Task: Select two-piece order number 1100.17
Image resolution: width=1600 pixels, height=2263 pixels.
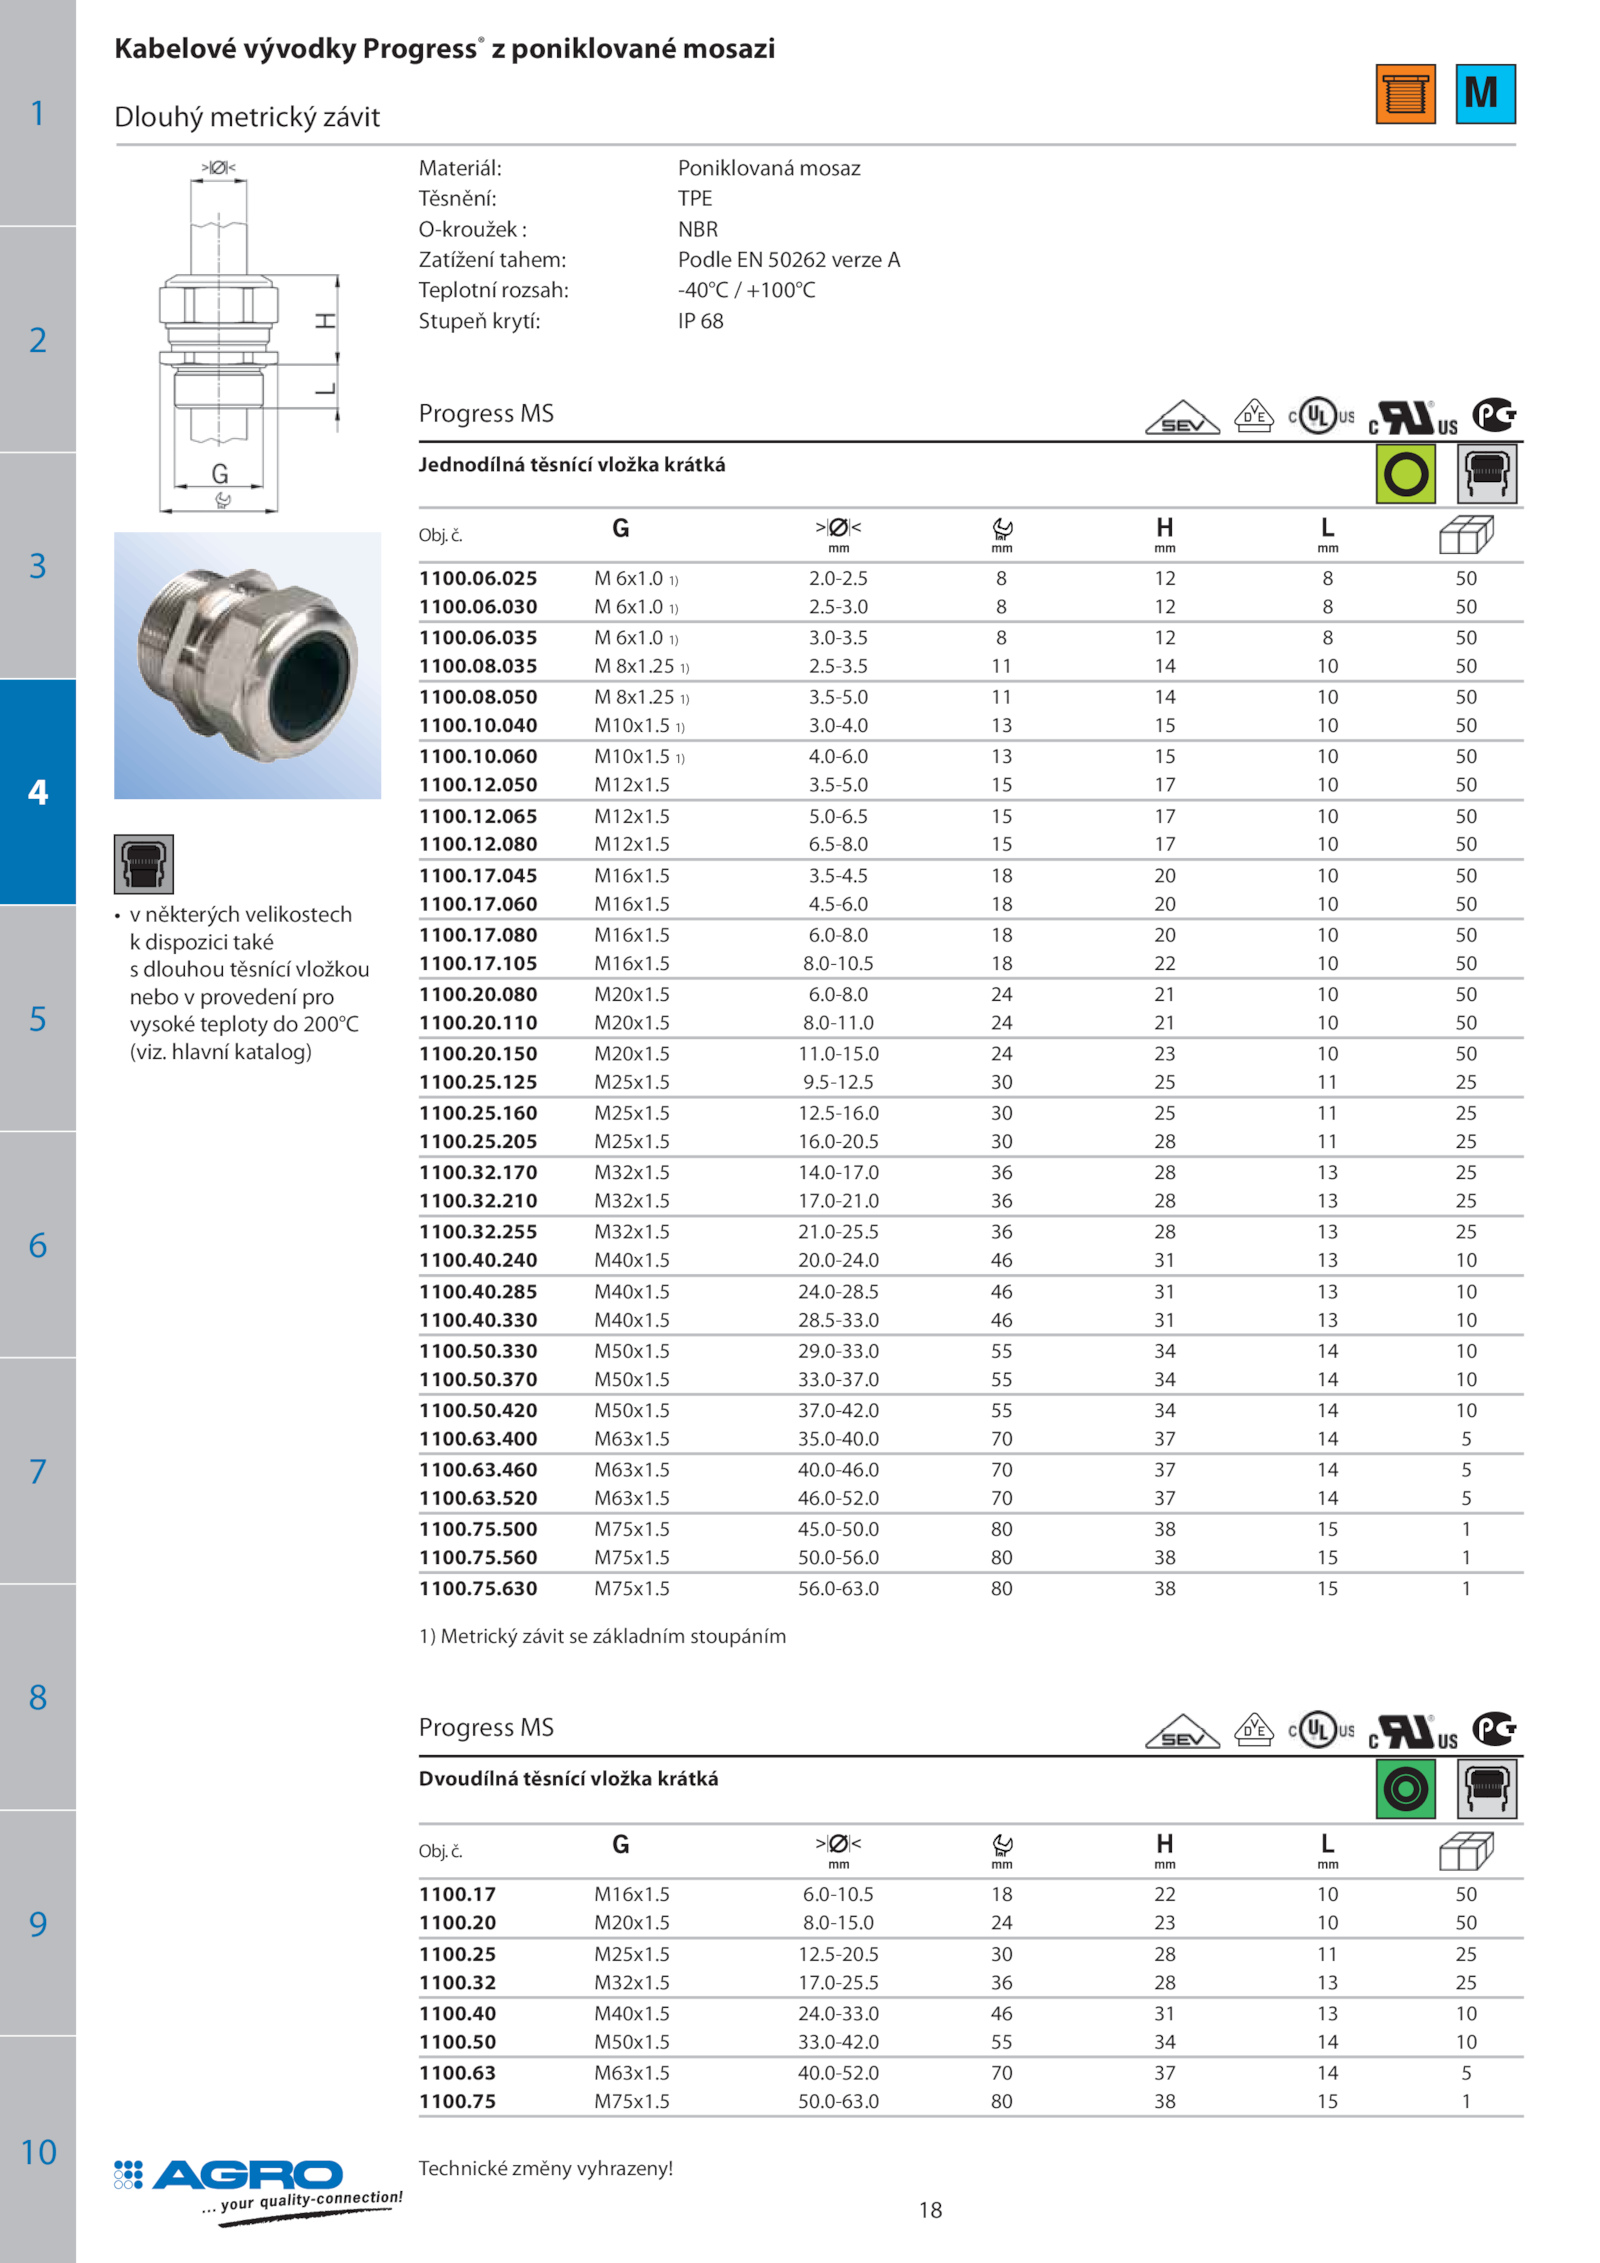Action: click(x=458, y=1894)
